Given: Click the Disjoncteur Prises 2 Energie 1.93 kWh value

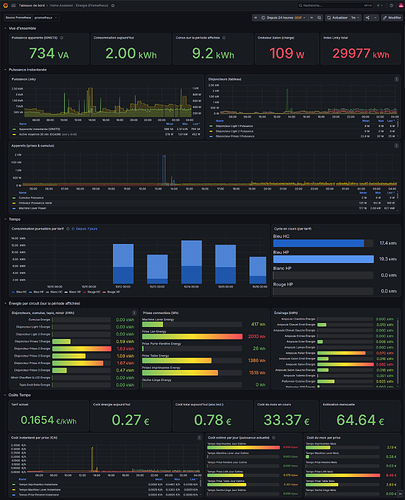Looking at the screenshot, I should tap(125, 349).
